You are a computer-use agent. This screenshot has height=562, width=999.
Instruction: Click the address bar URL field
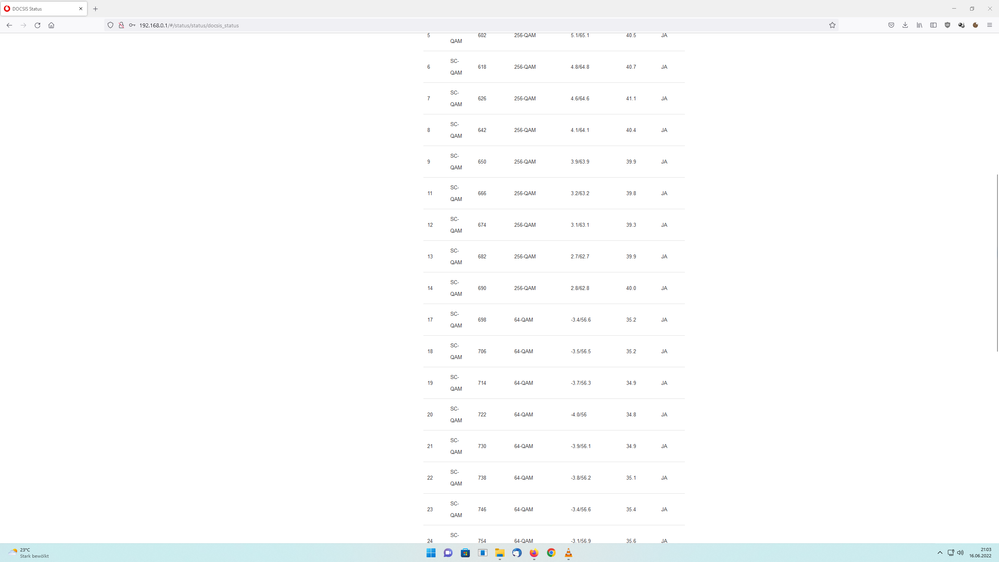[471, 25]
